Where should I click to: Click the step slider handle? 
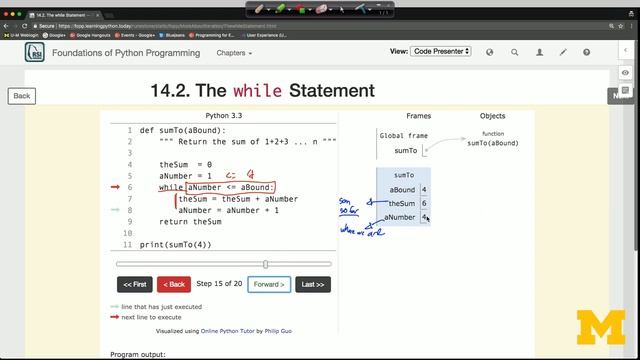coord(266,264)
